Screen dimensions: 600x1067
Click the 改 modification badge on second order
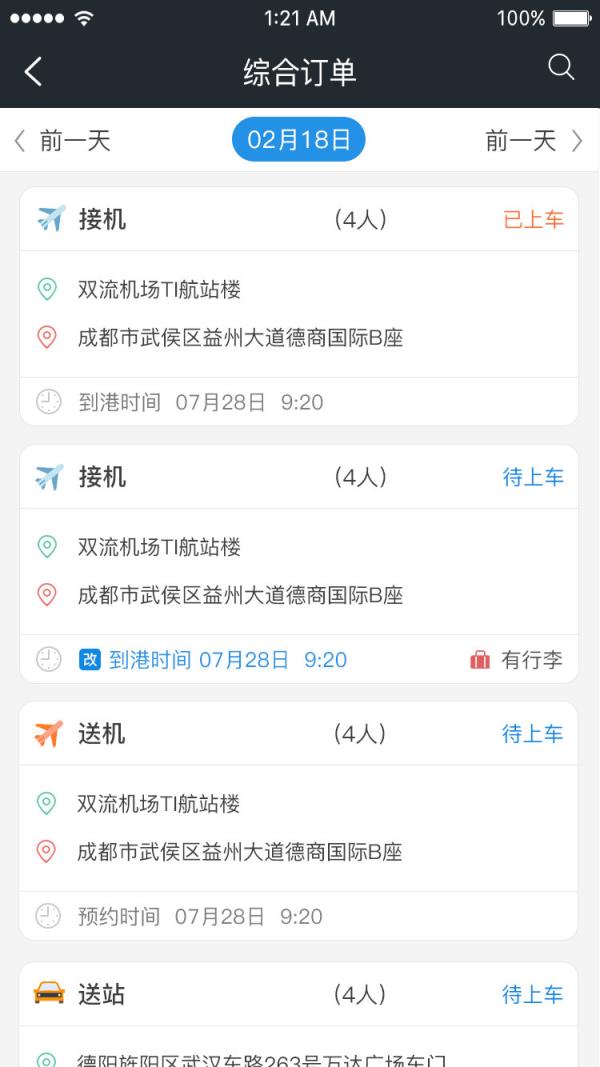tap(89, 659)
